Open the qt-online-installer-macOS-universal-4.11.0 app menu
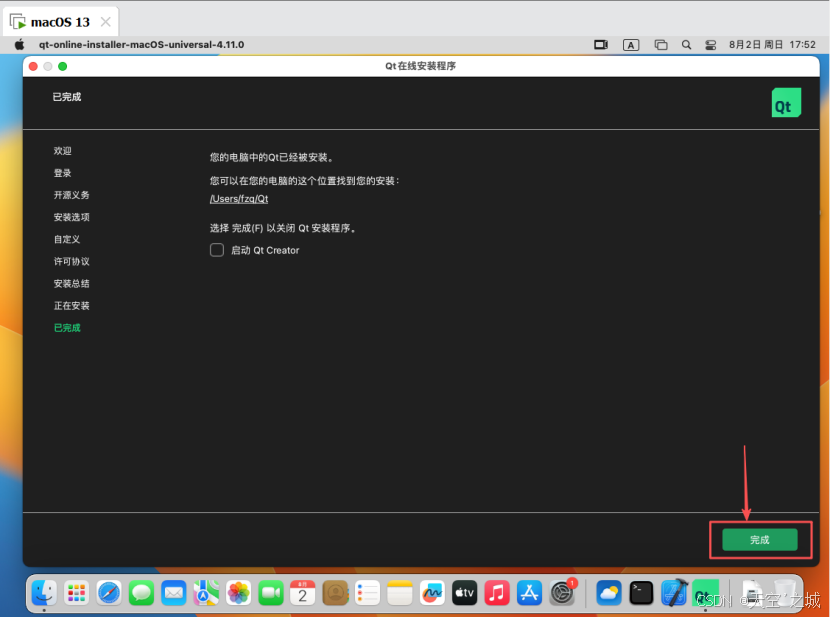Viewport: 830px width, 617px height. pos(141,44)
